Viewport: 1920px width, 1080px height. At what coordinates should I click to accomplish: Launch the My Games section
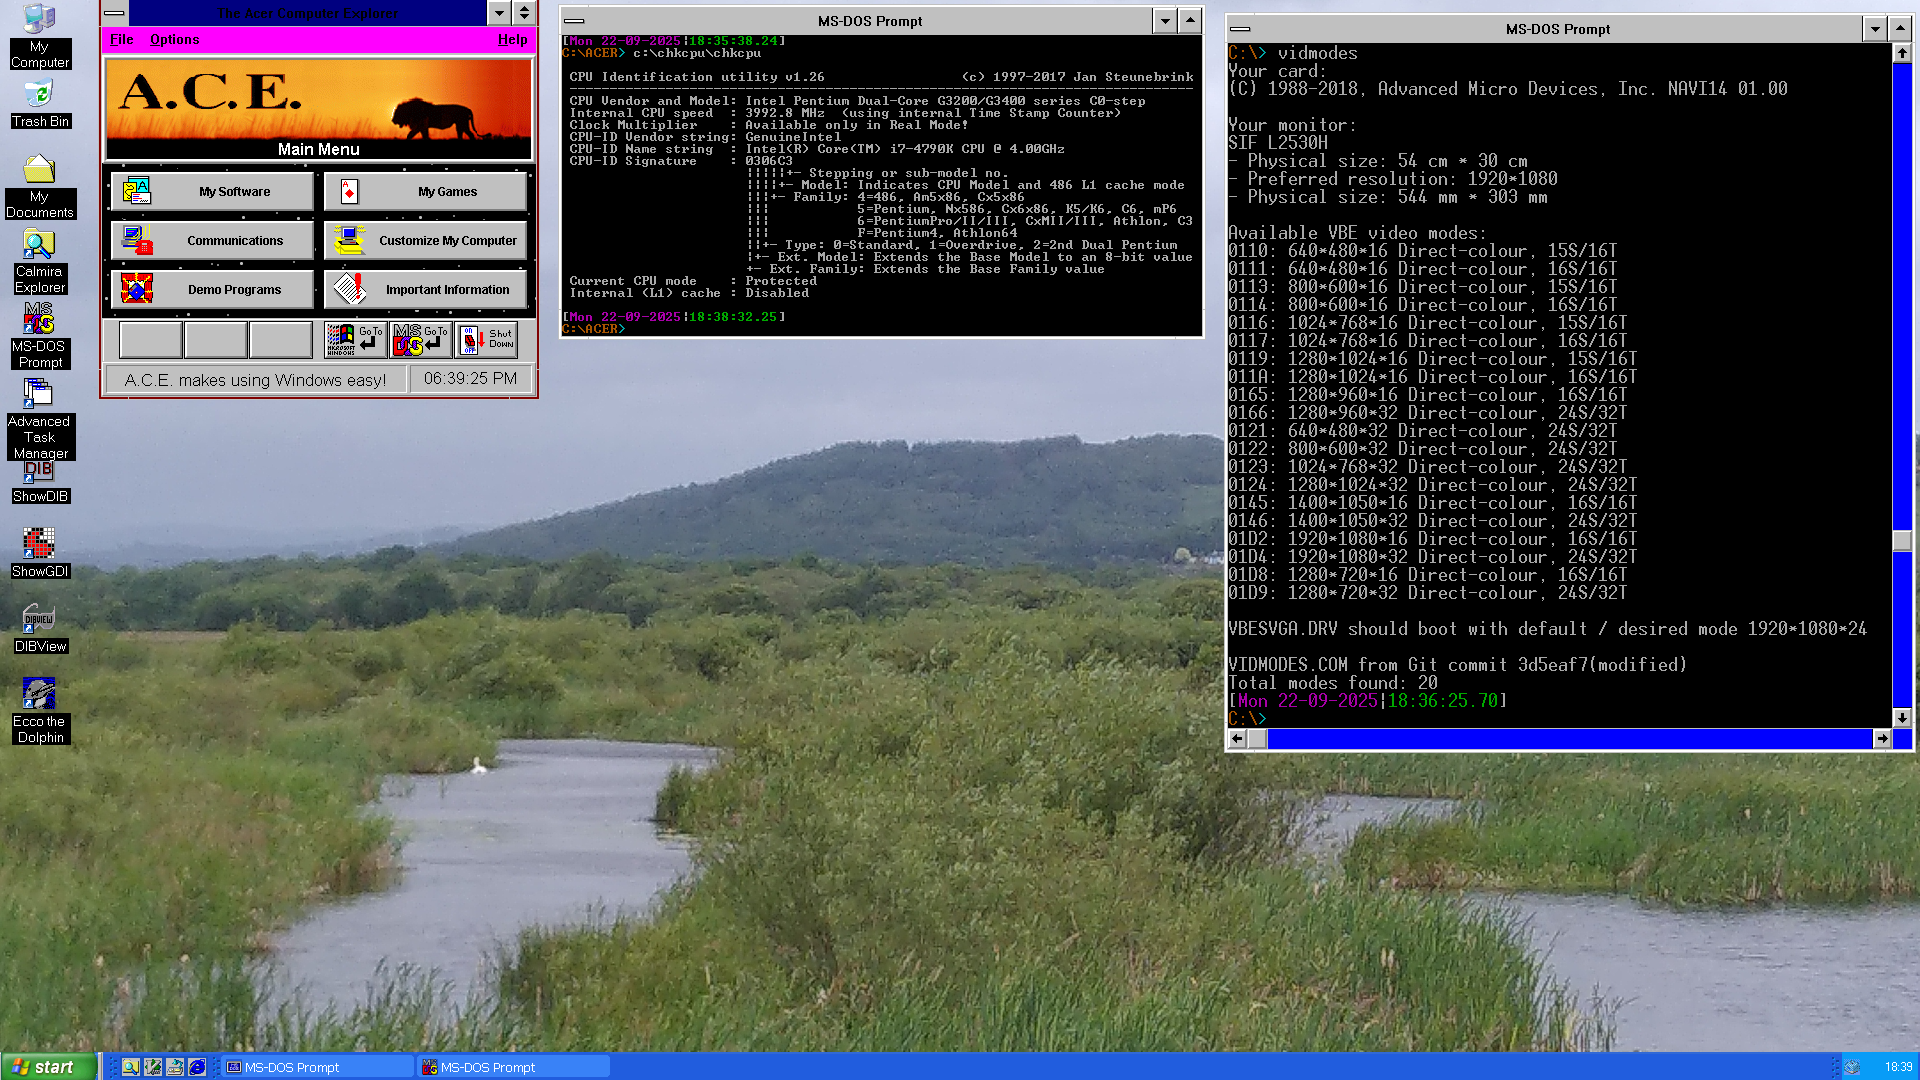(x=425, y=191)
